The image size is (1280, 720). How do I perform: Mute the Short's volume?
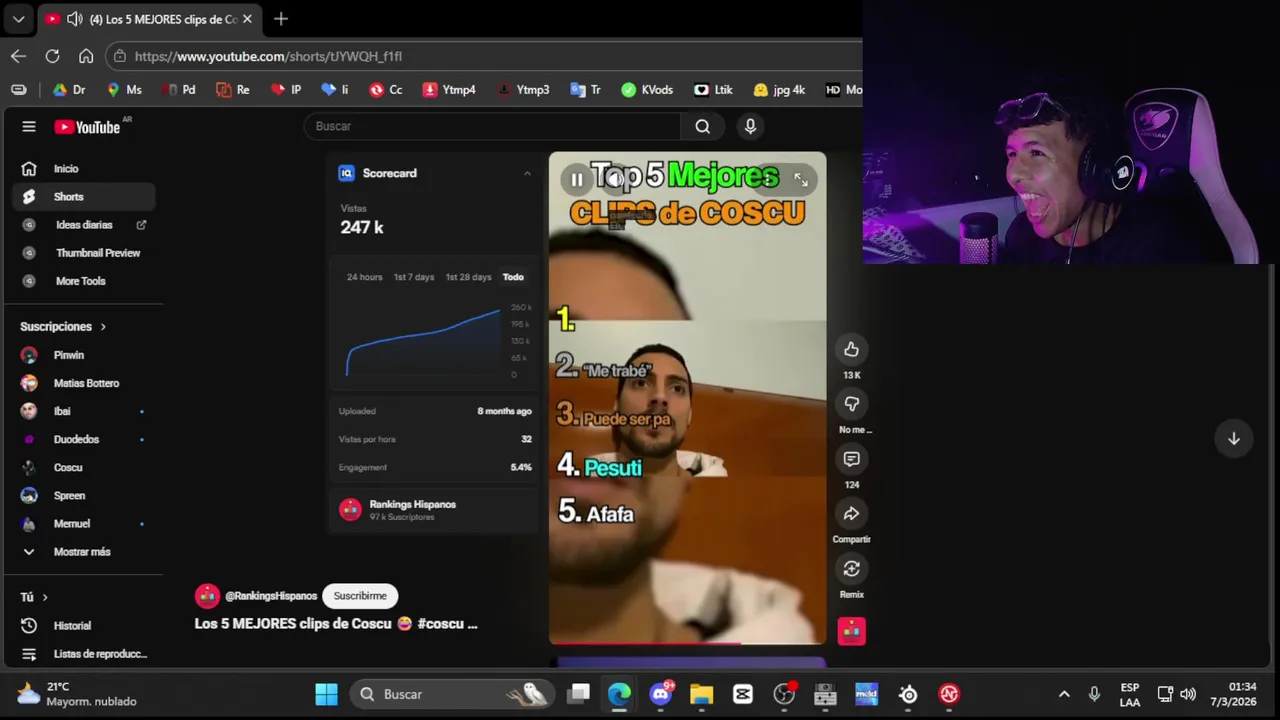[615, 180]
